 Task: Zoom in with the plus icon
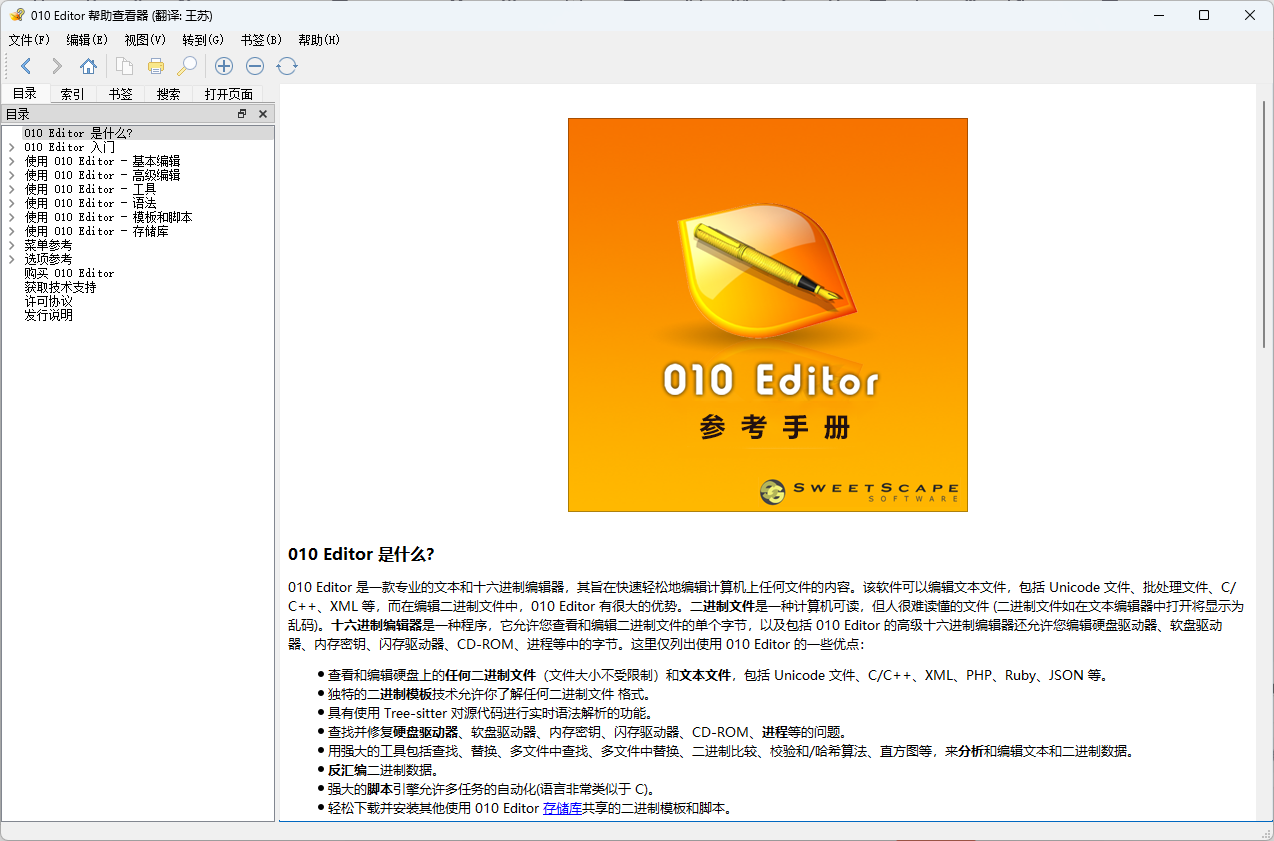click(x=224, y=66)
